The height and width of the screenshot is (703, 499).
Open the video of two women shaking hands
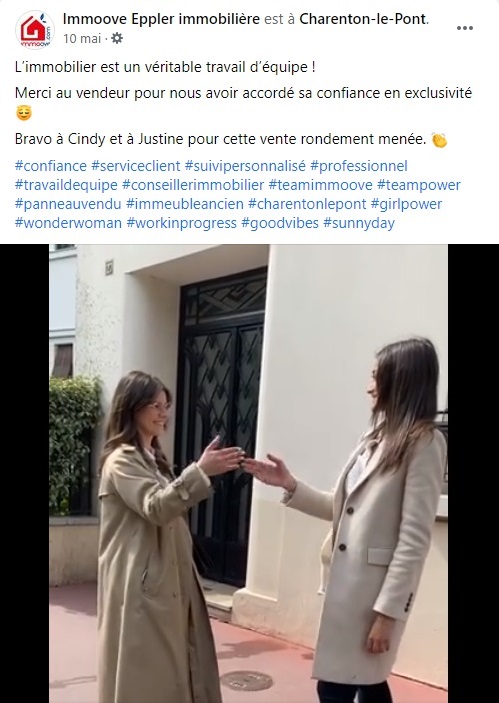click(248, 473)
